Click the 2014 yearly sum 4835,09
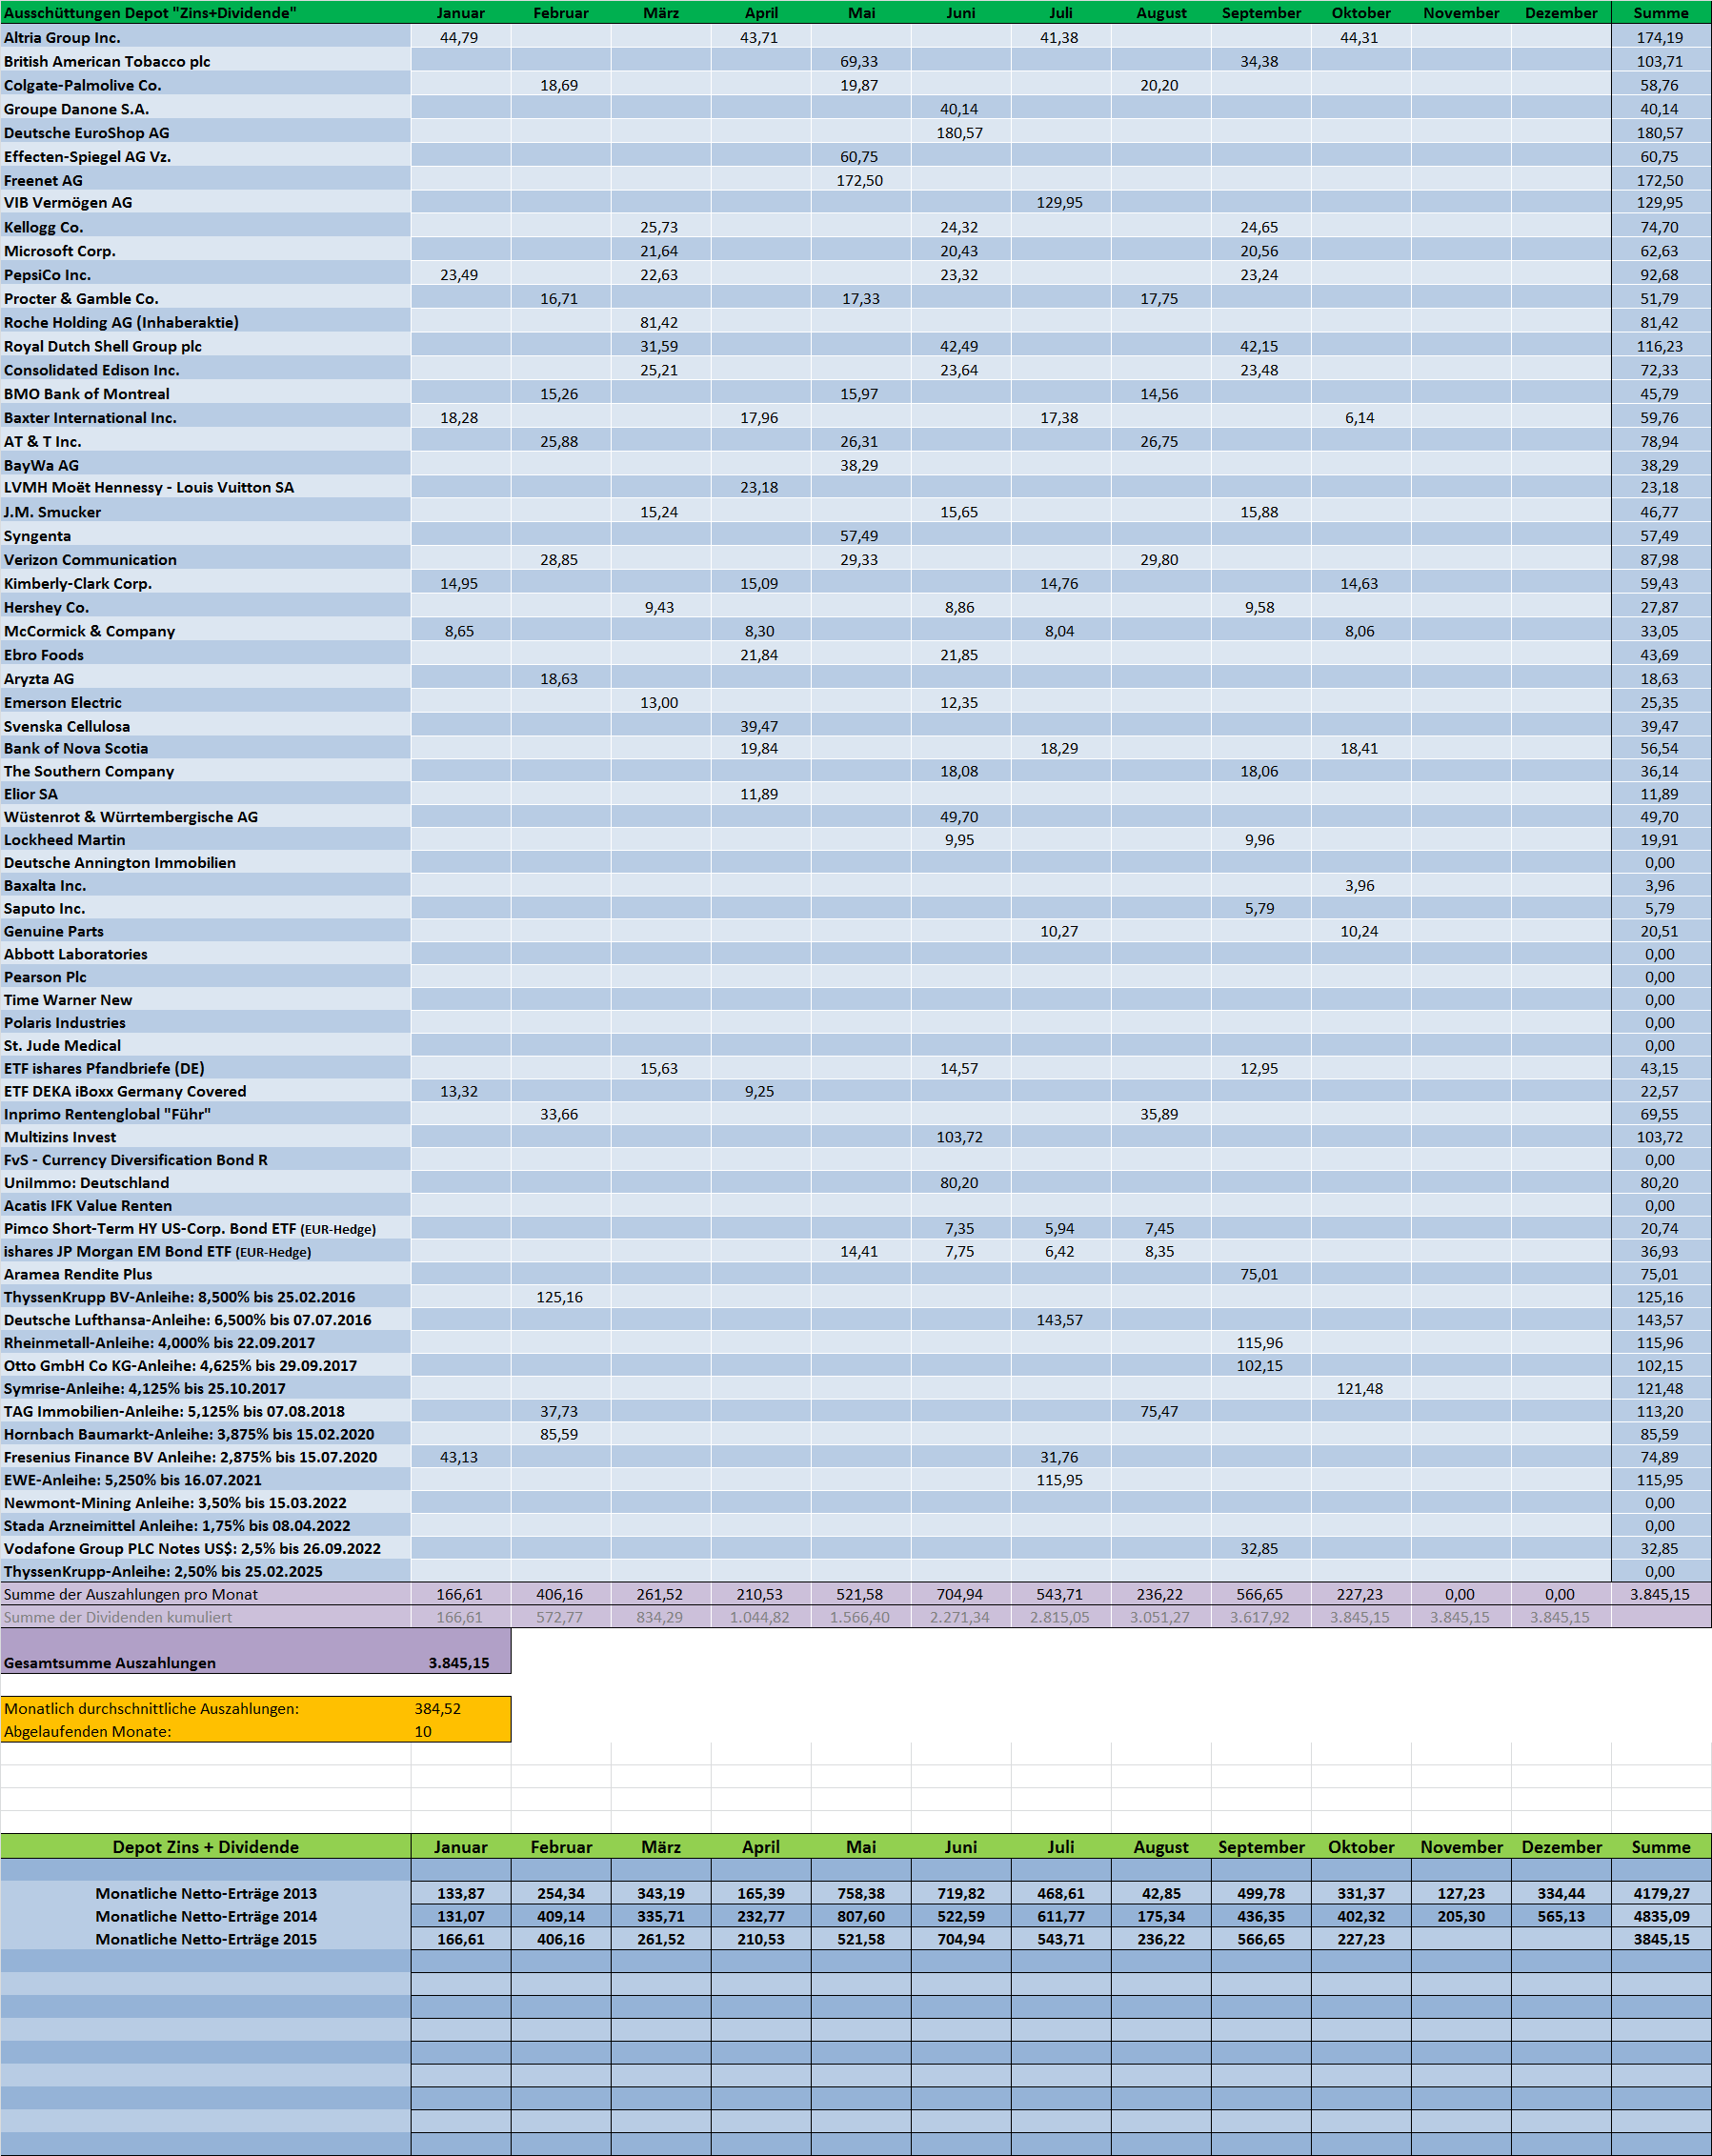The width and height of the screenshot is (1712, 2156). (x=1661, y=1917)
